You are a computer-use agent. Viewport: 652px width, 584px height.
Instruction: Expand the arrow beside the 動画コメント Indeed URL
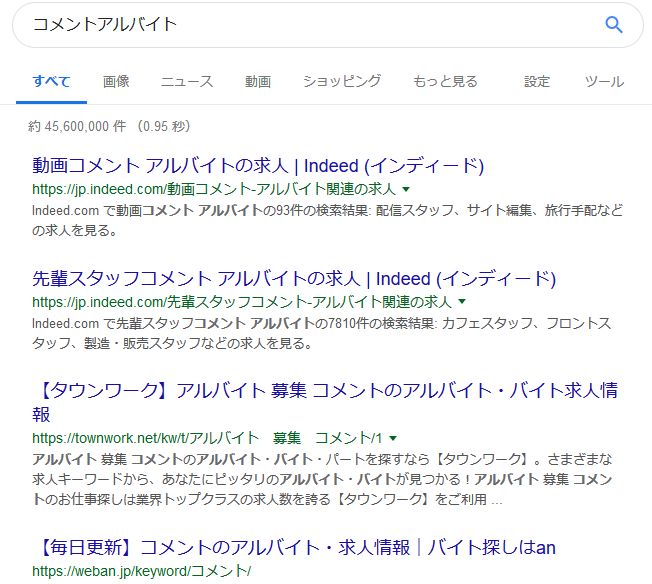pos(406,189)
